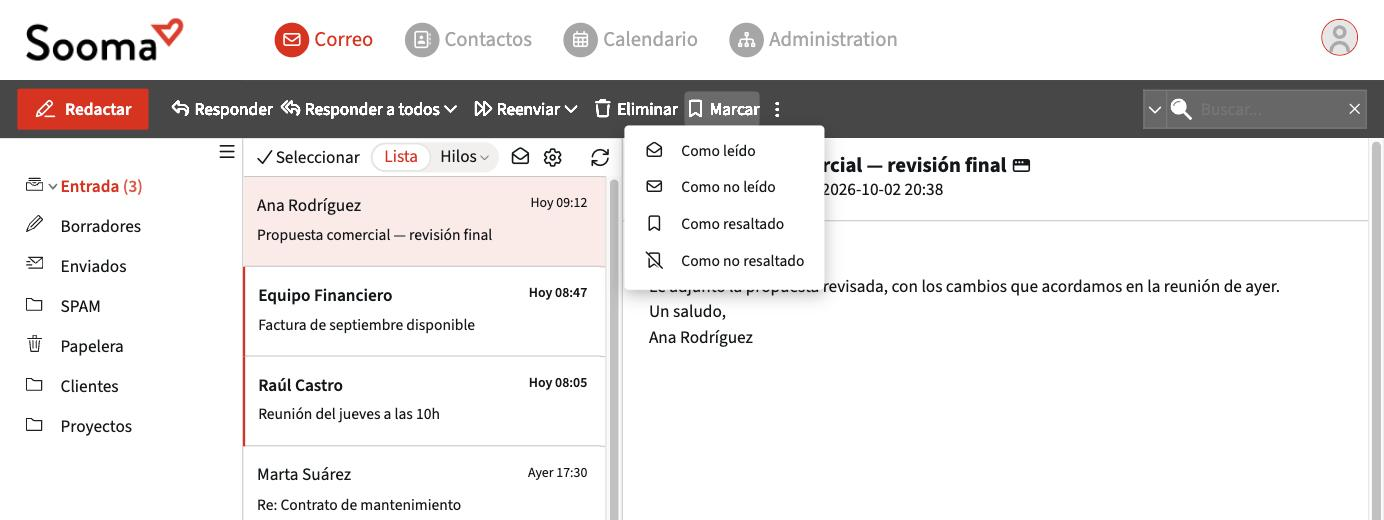
Task: Open message list settings gear
Action: (553, 157)
